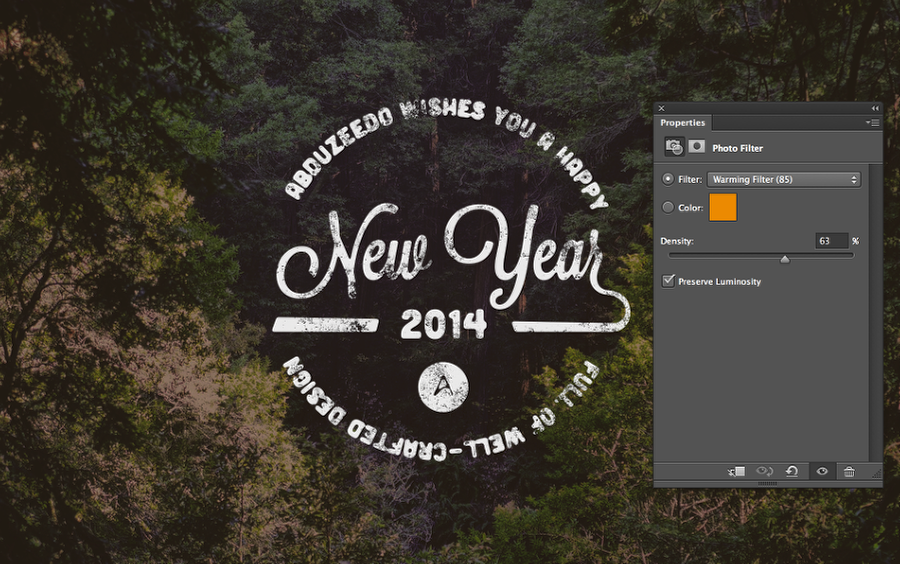Delete this adjustment layer with trash icon
The image size is (900, 564).
pyautogui.click(x=849, y=472)
